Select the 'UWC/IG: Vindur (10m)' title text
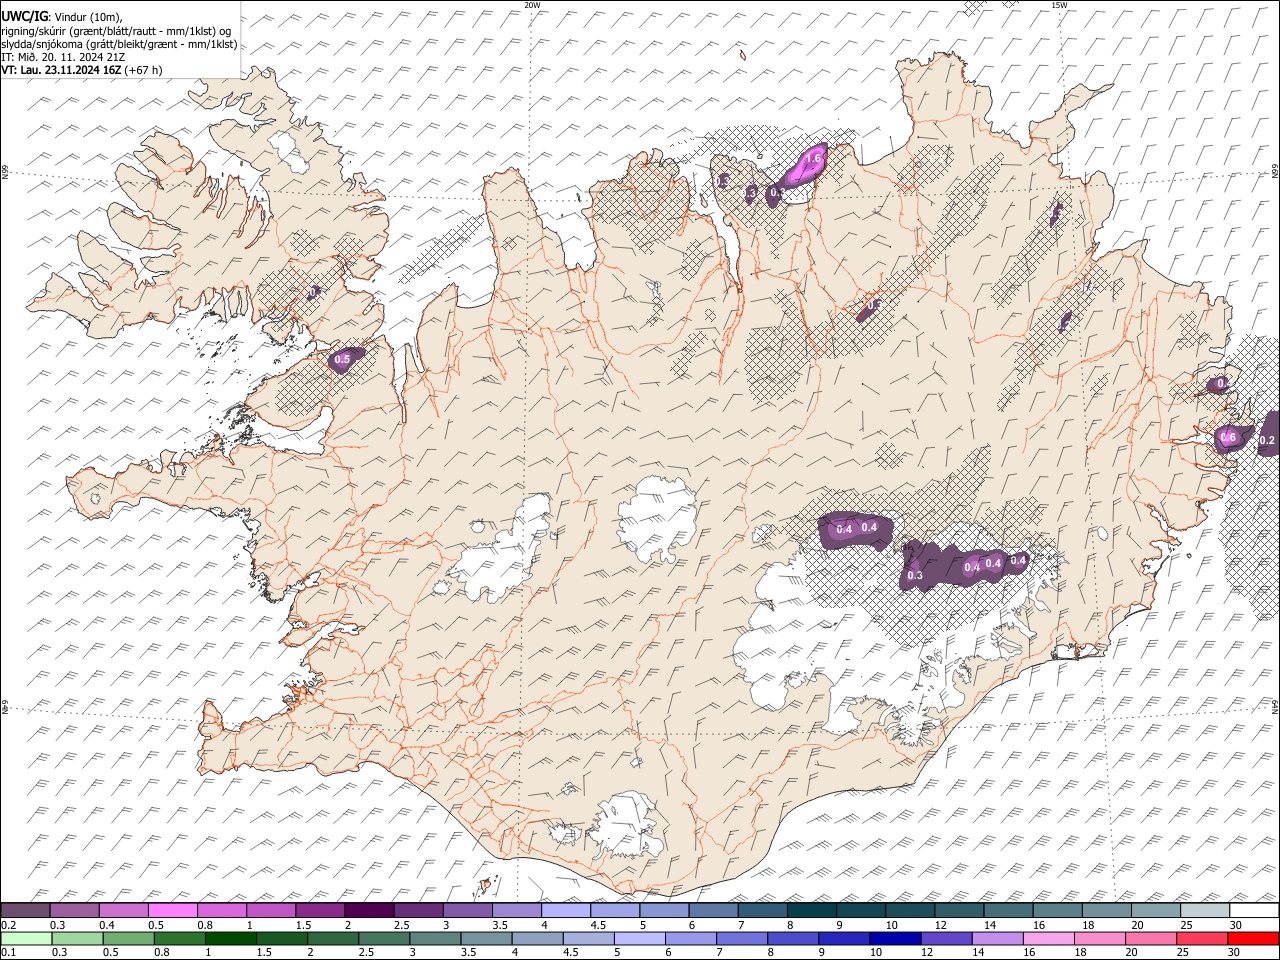Image resolution: width=1280 pixels, height=960 pixels. click(62, 16)
